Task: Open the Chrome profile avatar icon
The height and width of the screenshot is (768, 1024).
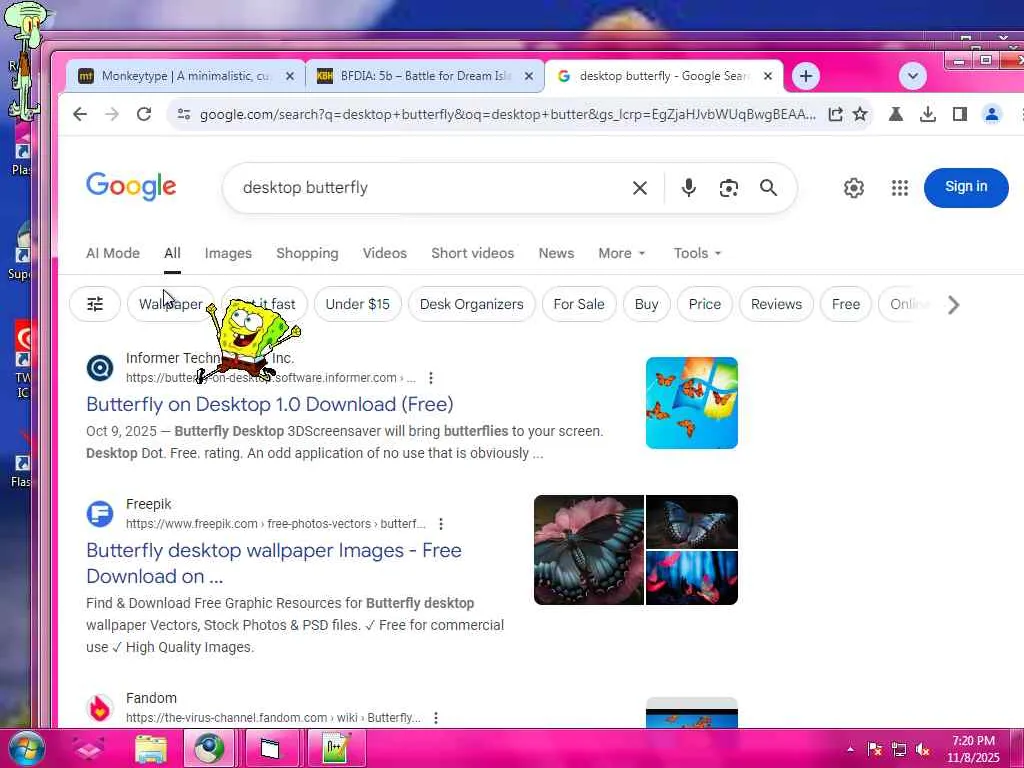Action: point(991,114)
